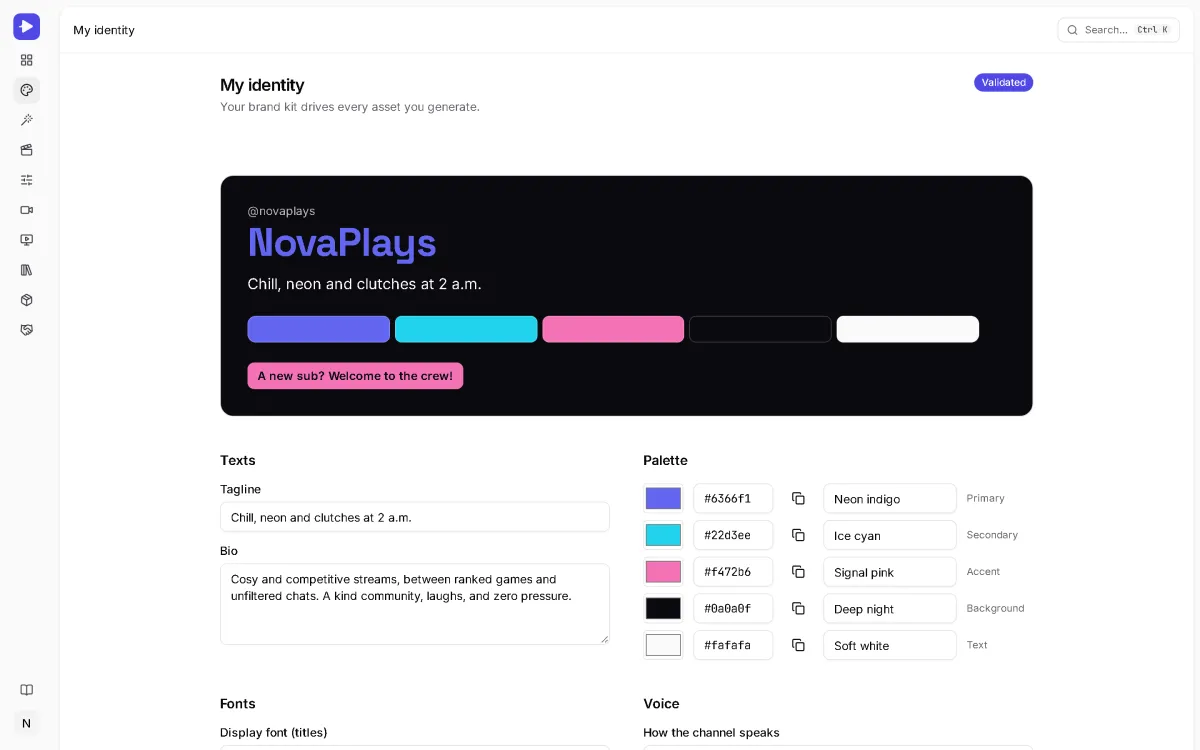Click the Voice section heading

coord(661,704)
